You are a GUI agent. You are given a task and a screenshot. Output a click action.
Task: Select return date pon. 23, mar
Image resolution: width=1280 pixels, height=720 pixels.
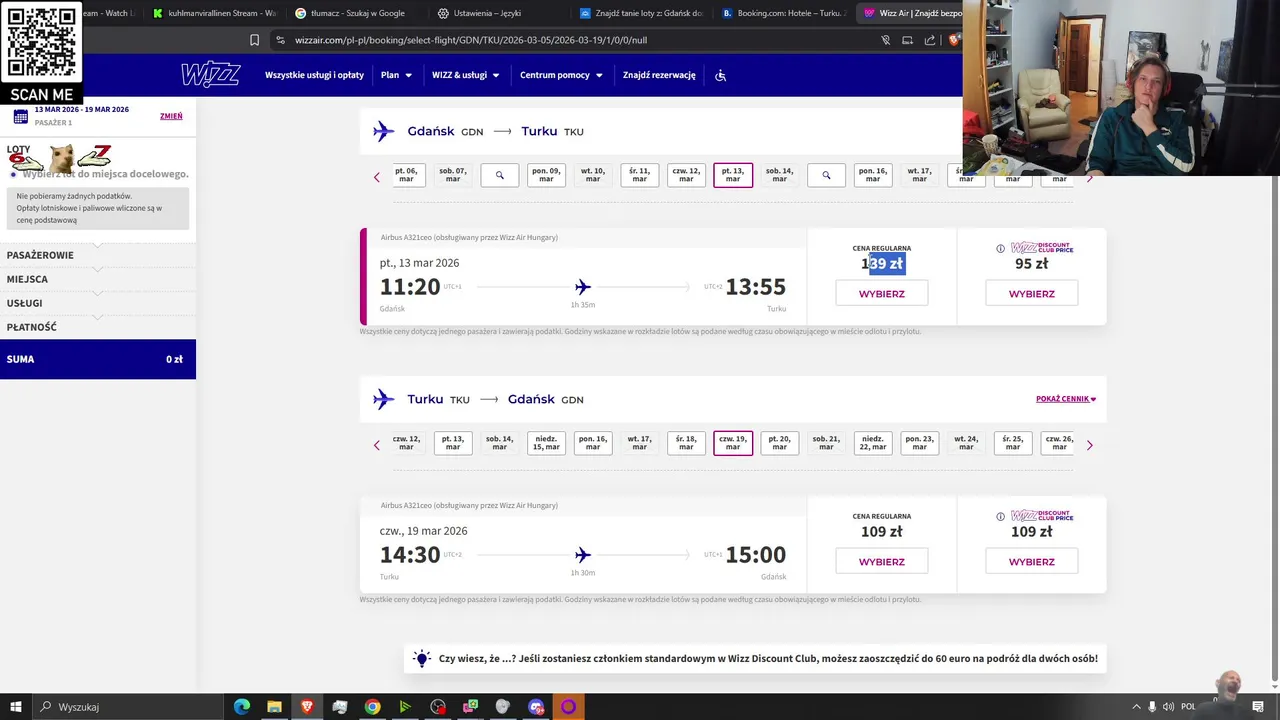[x=919, y=443]
